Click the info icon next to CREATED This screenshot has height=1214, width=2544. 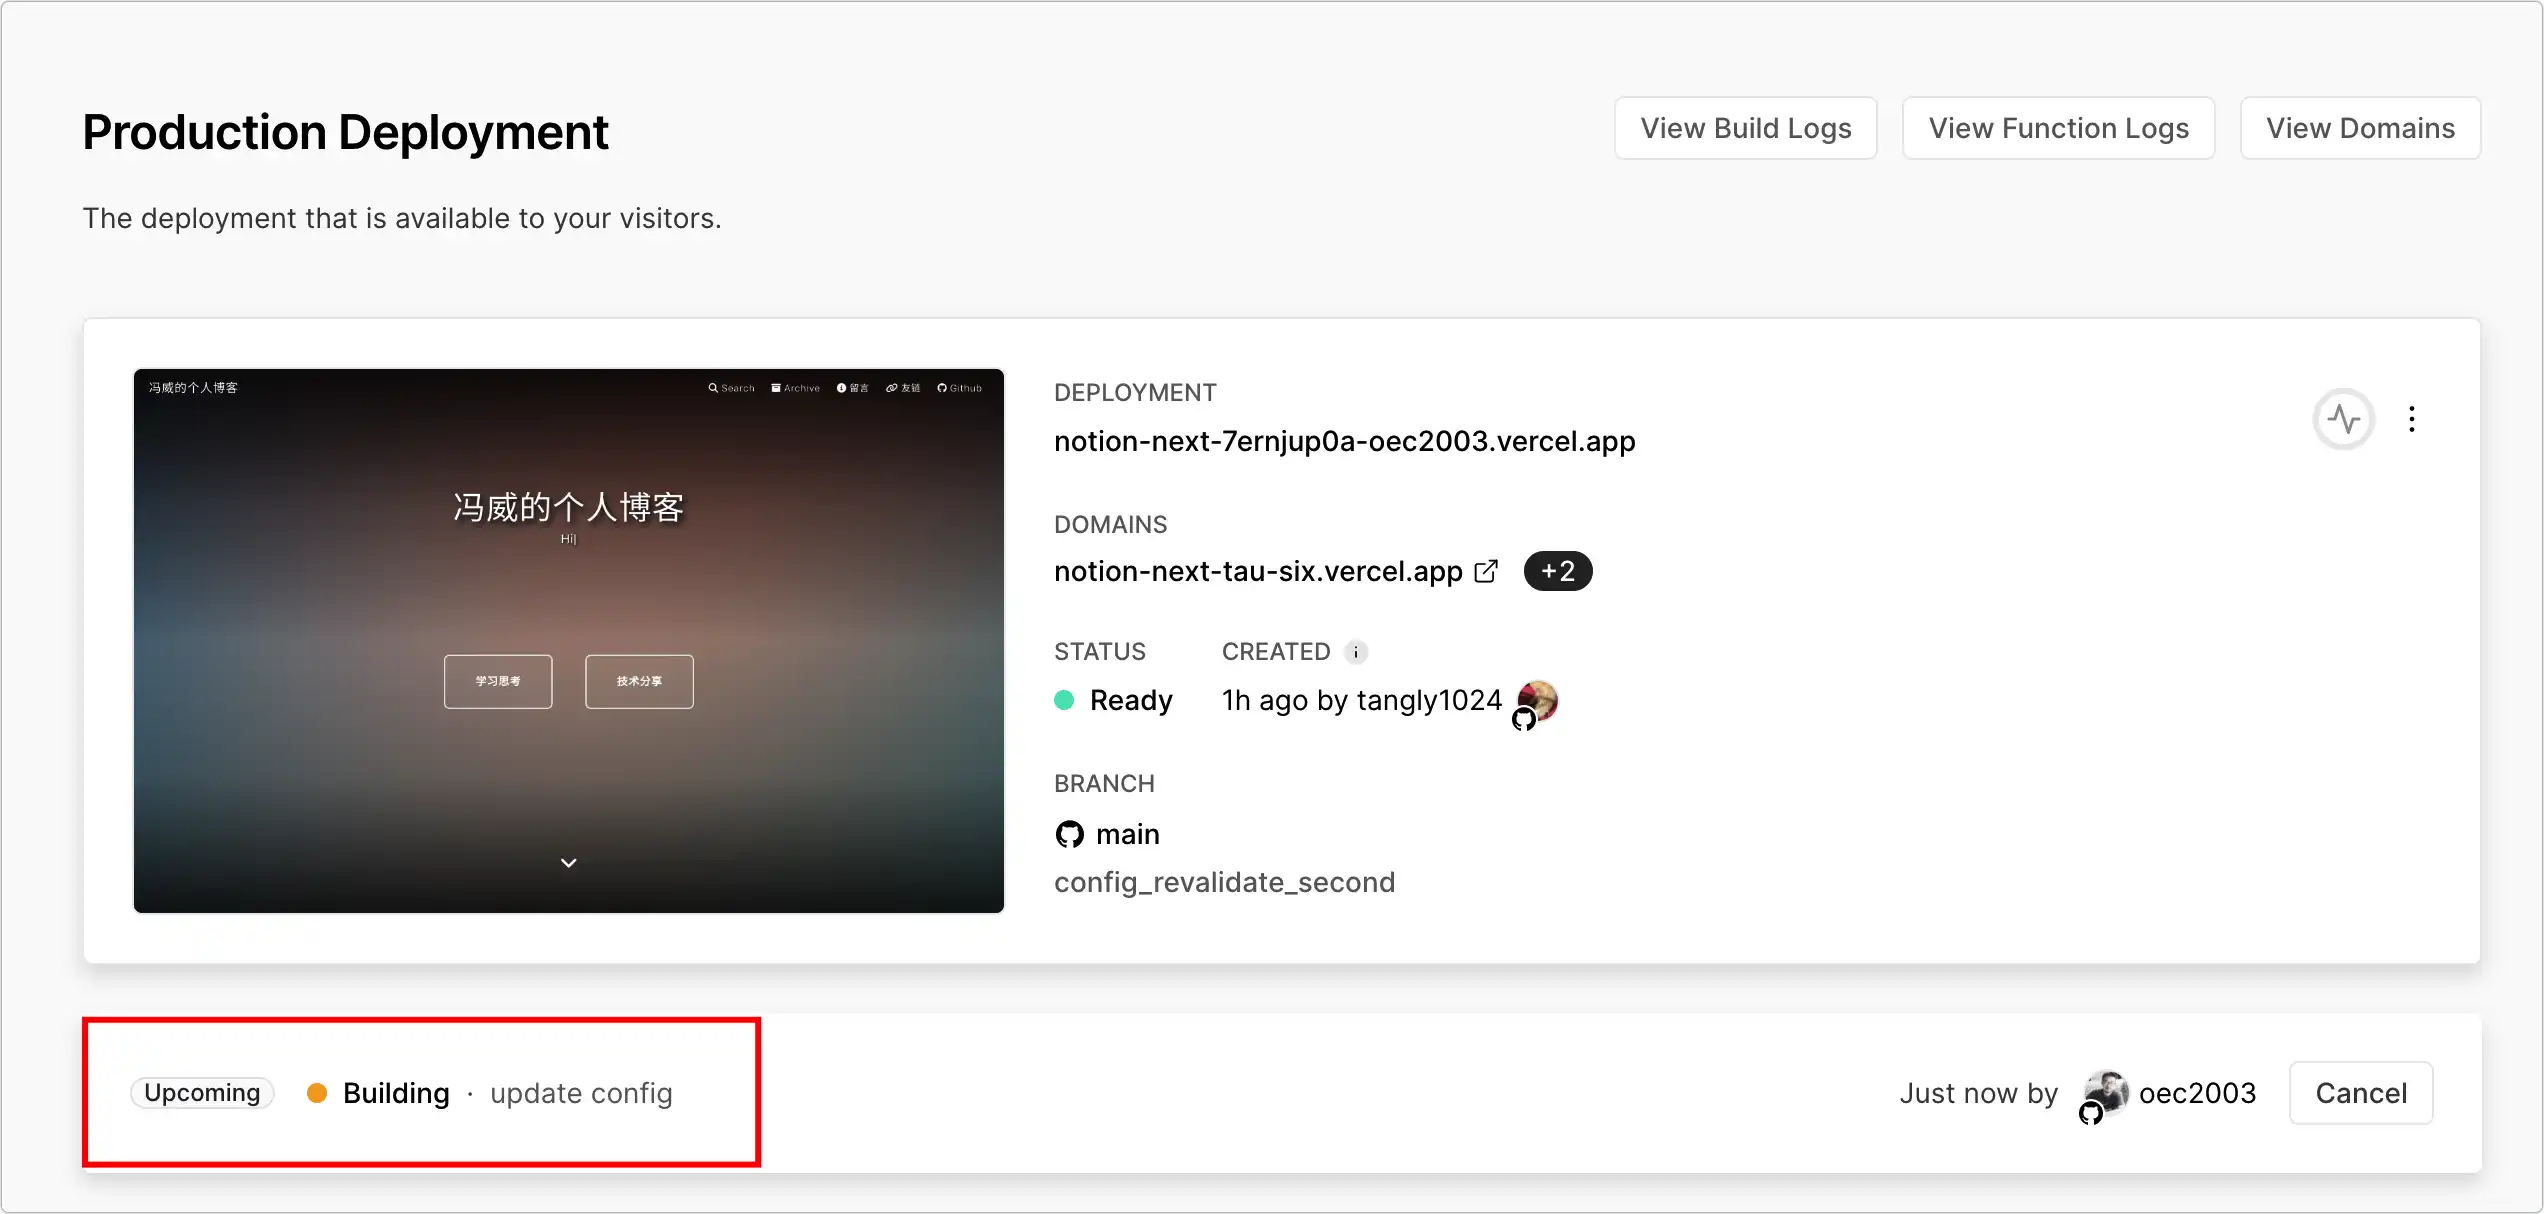pos(1356,652)
